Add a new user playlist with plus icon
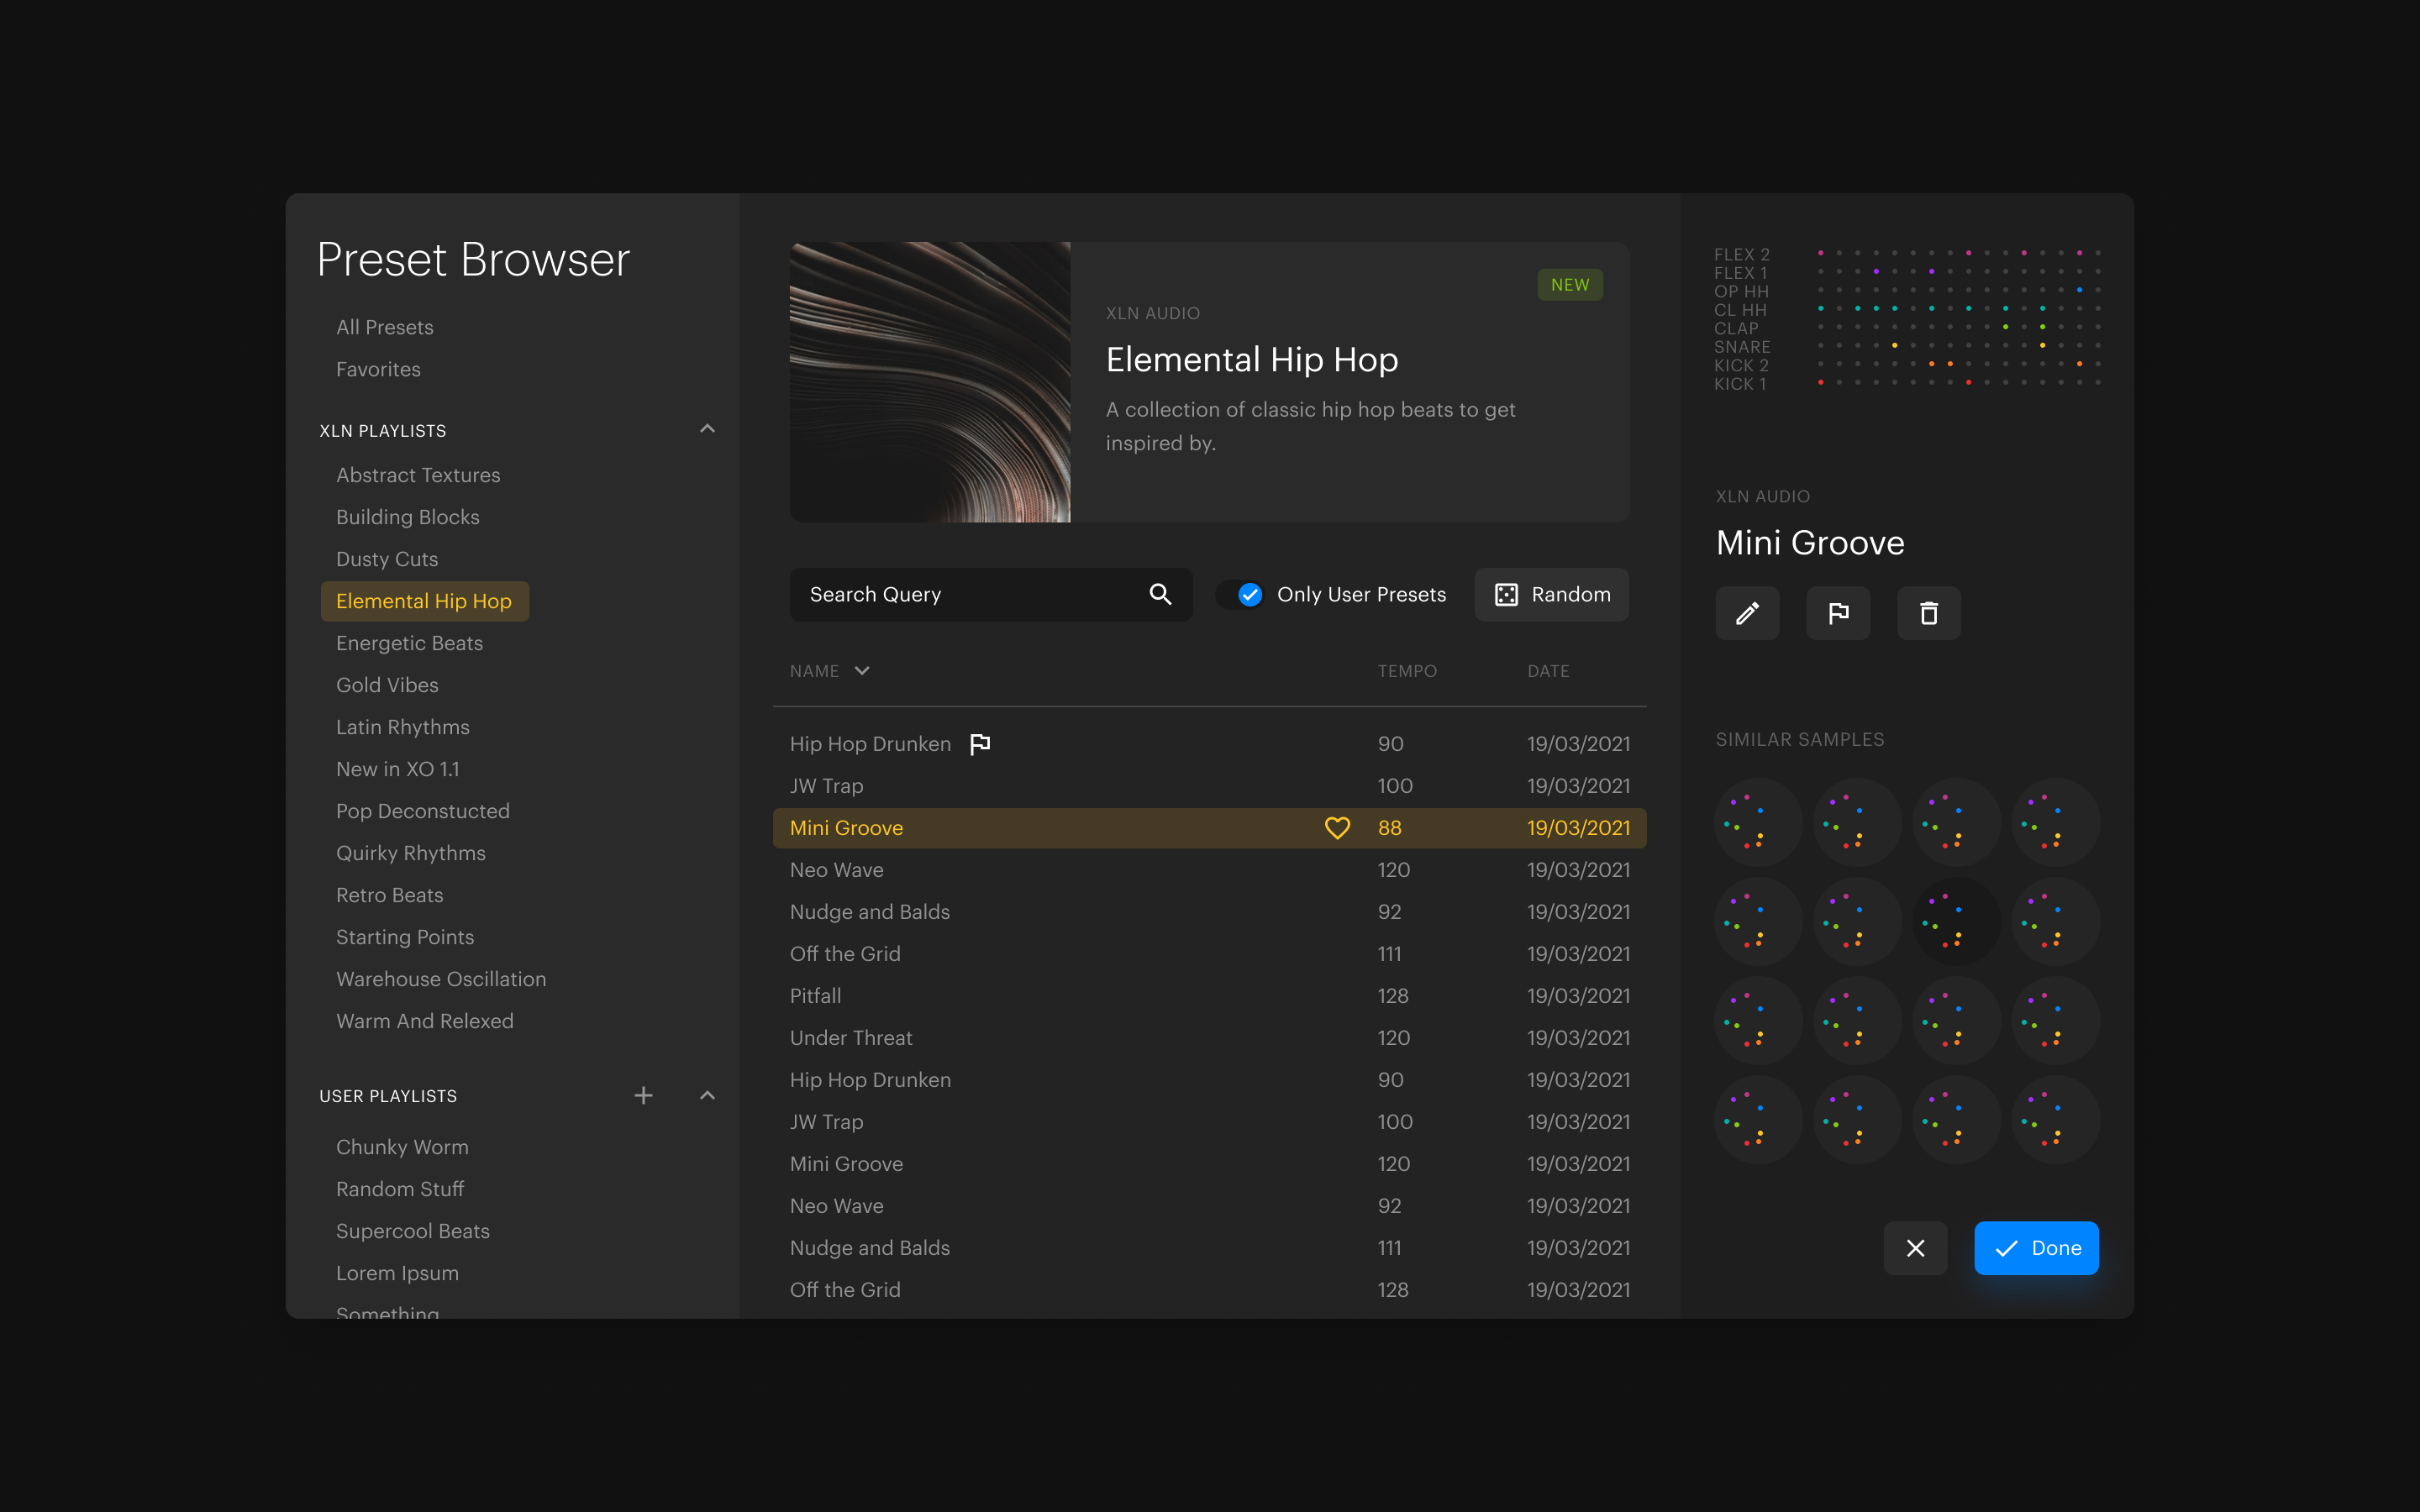The height and width of the screenshot is (1512, 2420). coord(643,1096)
